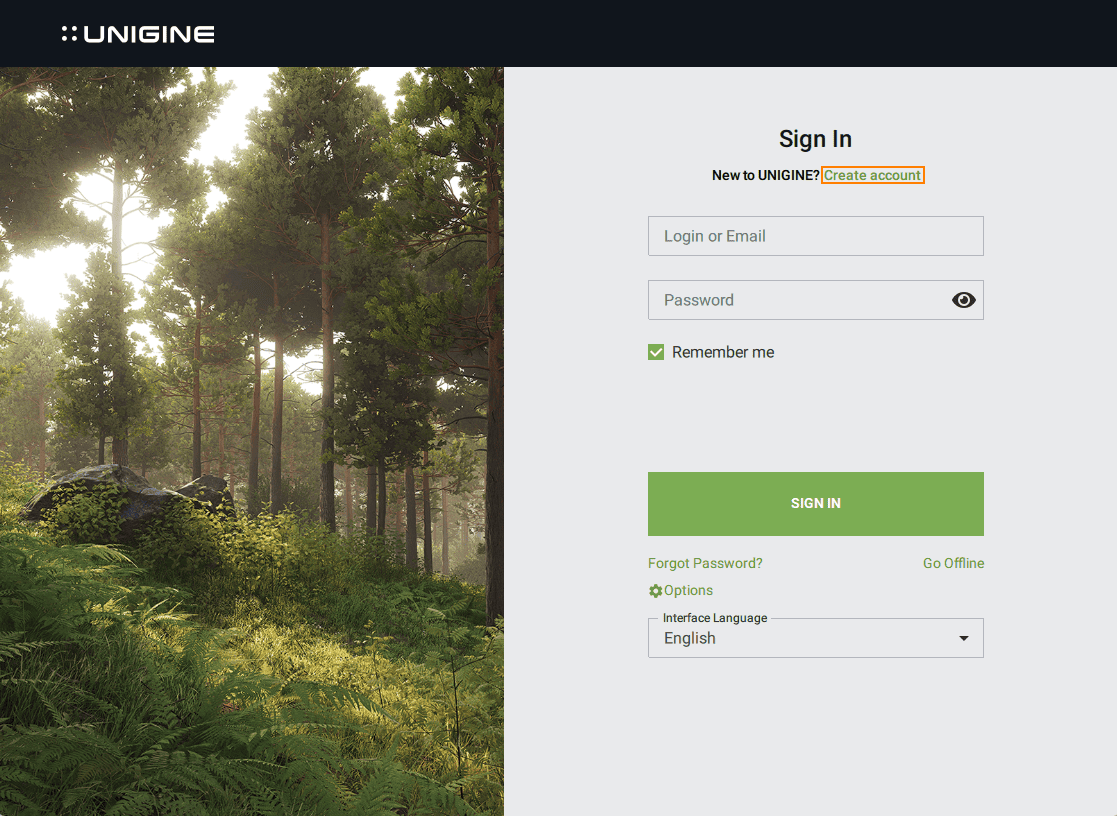1117x816 pixels.
Task: Click the Forgot Password? link
Action: 705,563
